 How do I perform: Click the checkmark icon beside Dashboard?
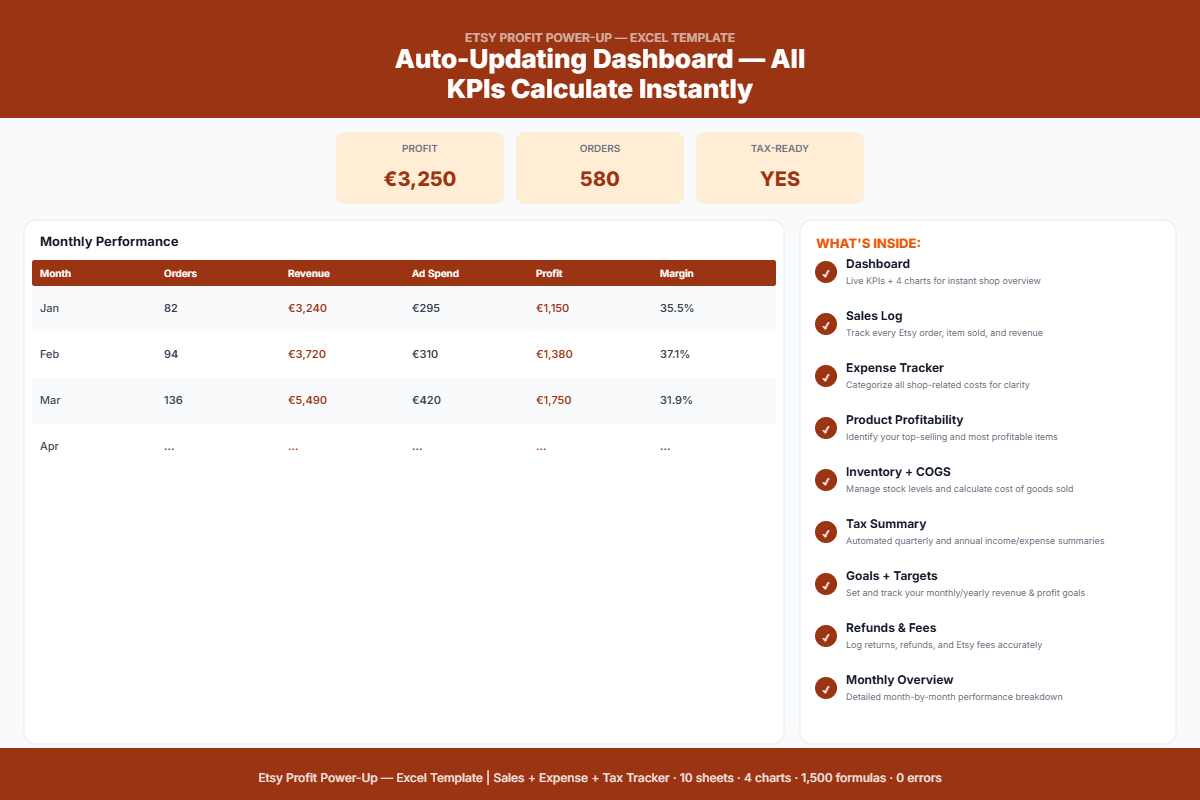pyautogui.click(x=826, y=272)
